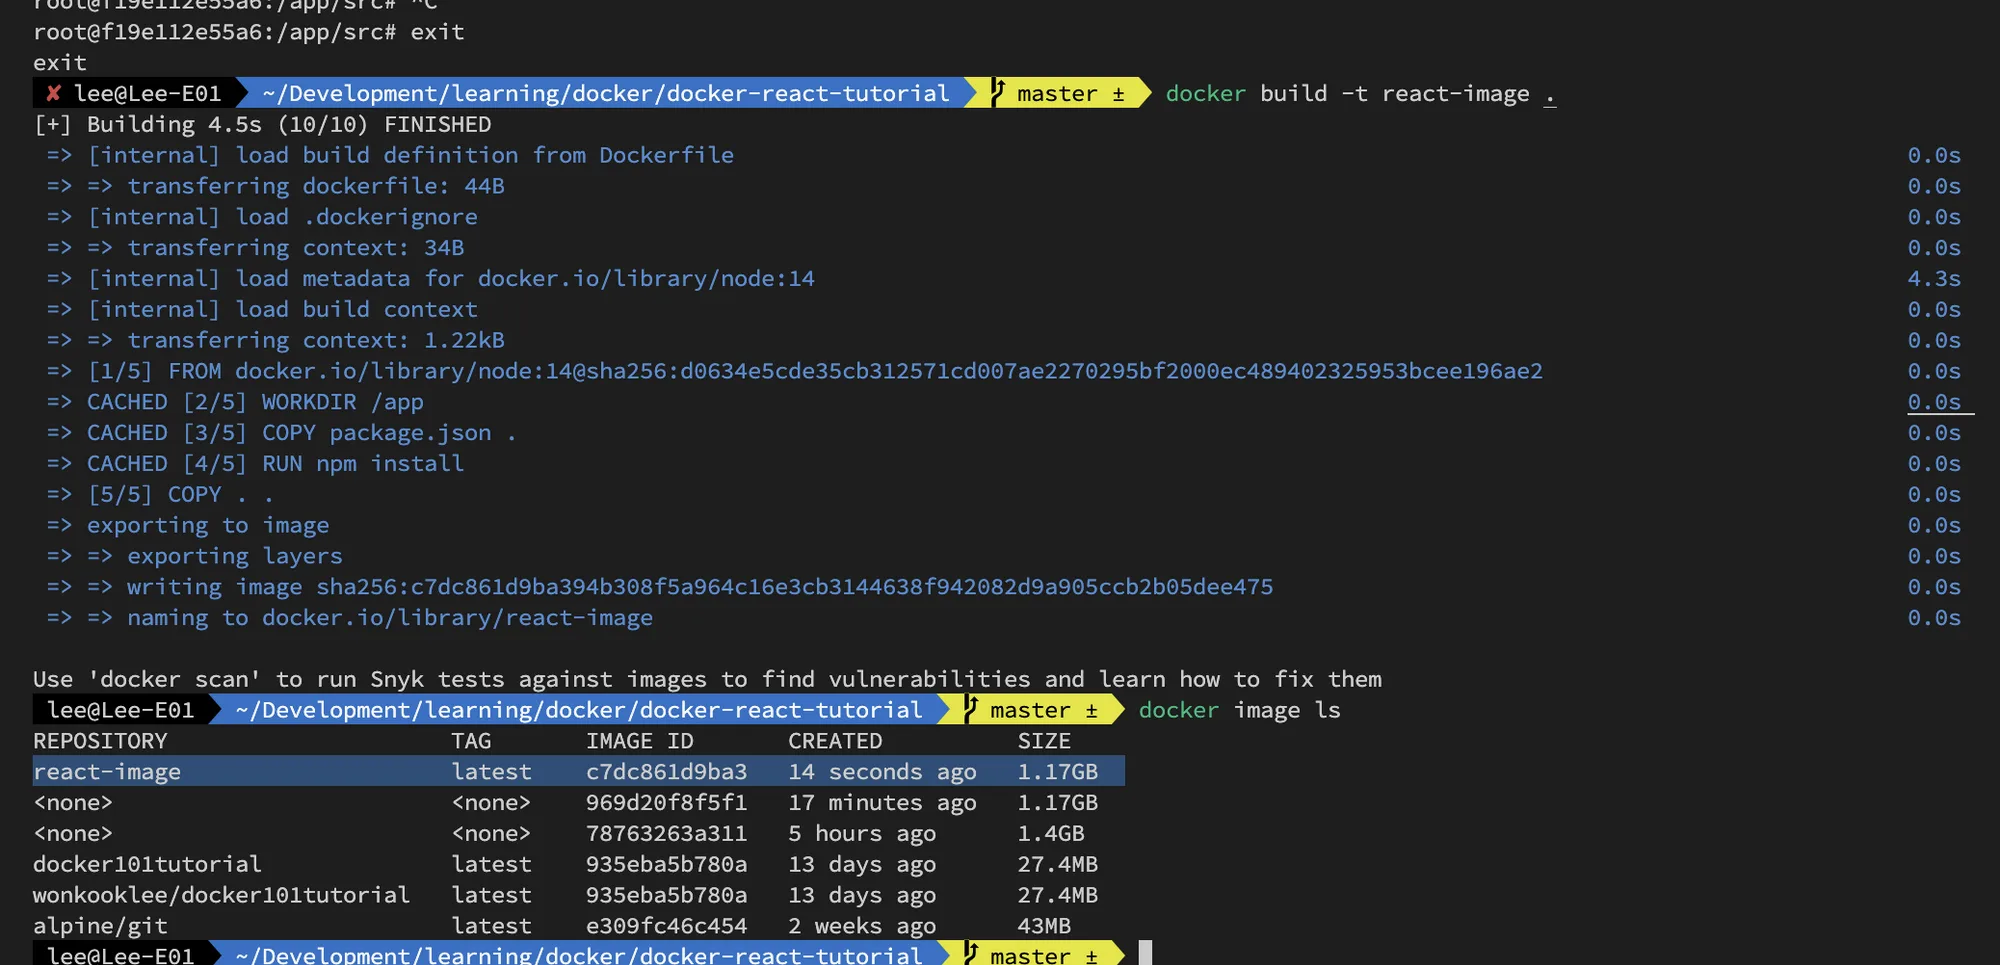Click '17 minutes ago' created value
The image size is (2000, 965).
[882, 803]
